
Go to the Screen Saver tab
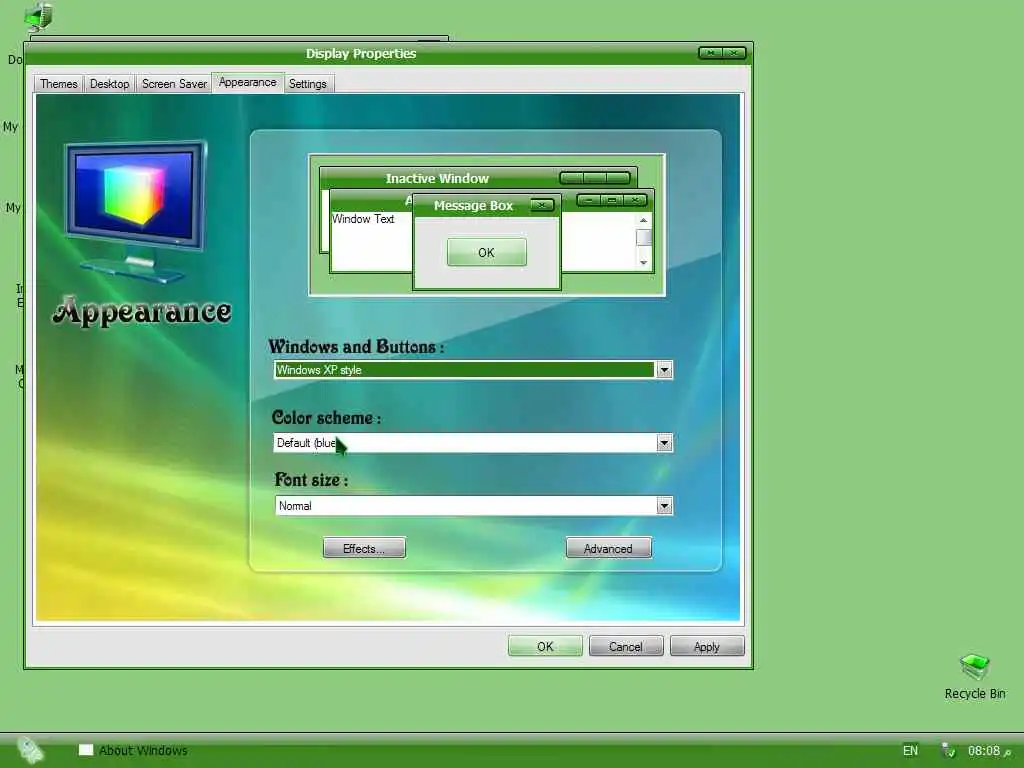(174, 84)
